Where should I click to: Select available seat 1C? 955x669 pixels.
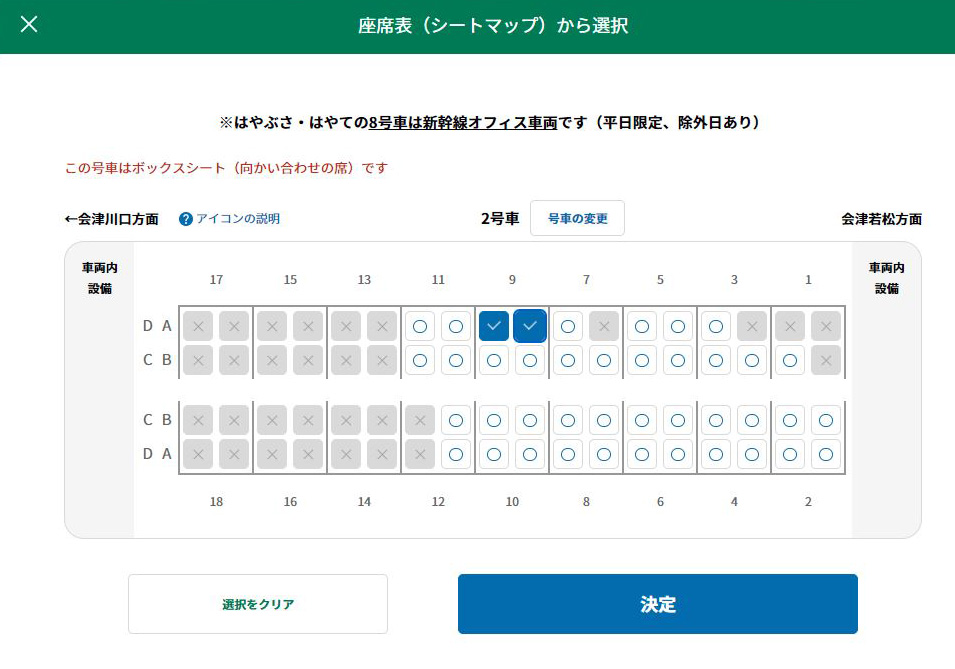[790, 360]
